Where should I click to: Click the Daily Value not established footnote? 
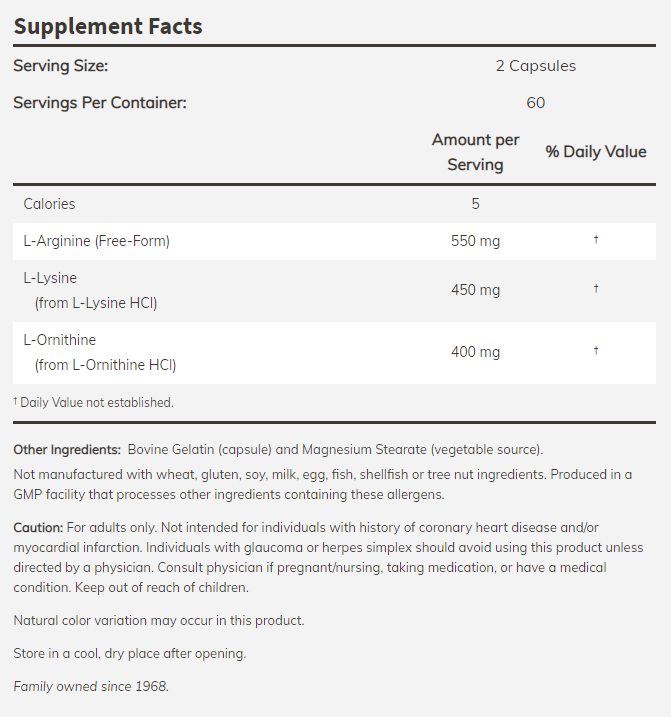pyautogui.click(x=94, y=402)
